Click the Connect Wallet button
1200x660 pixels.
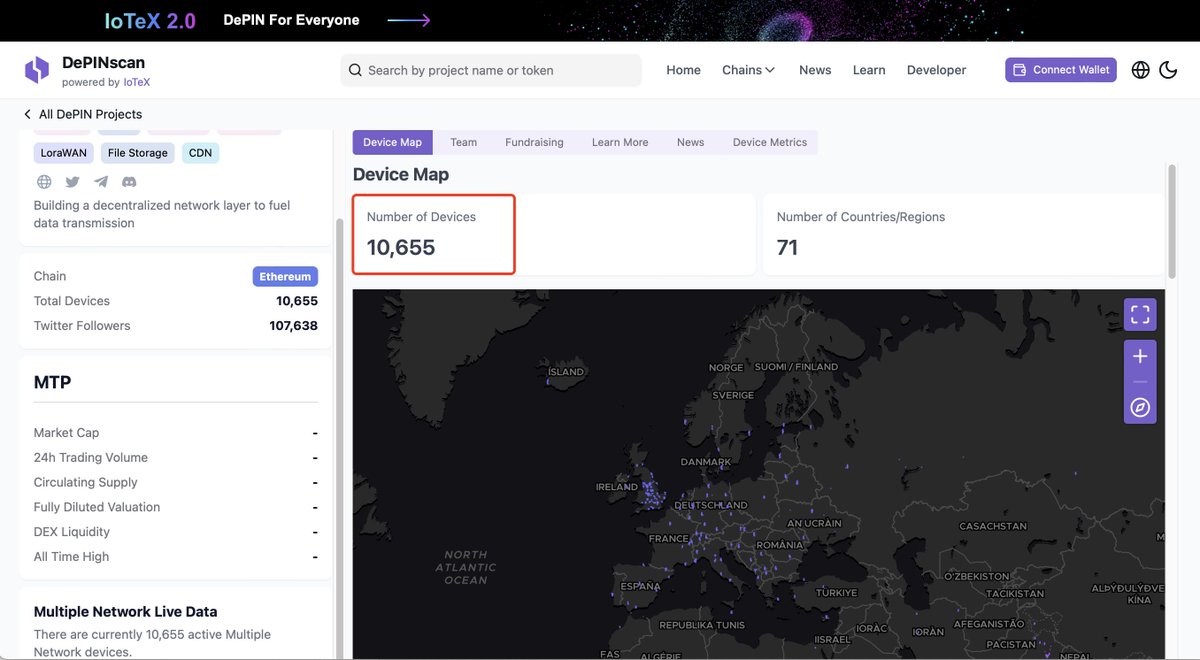(1061, 70)
